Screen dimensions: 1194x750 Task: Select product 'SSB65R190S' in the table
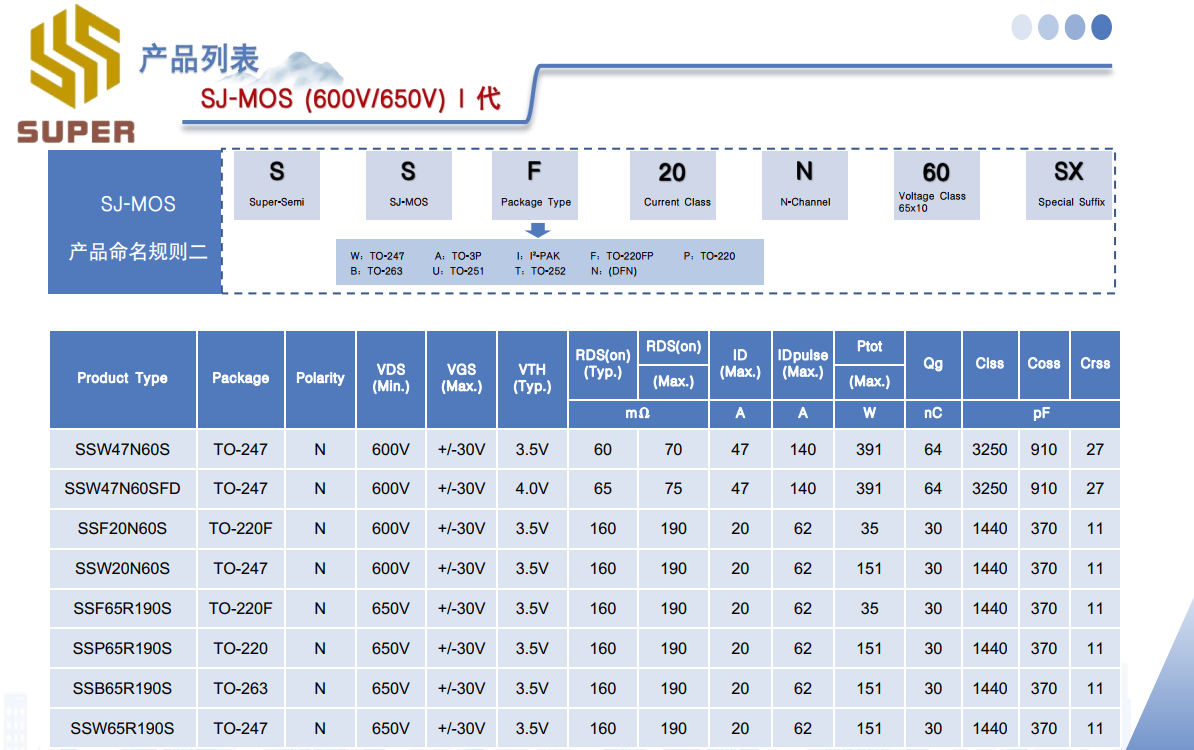tap(123, 688)
